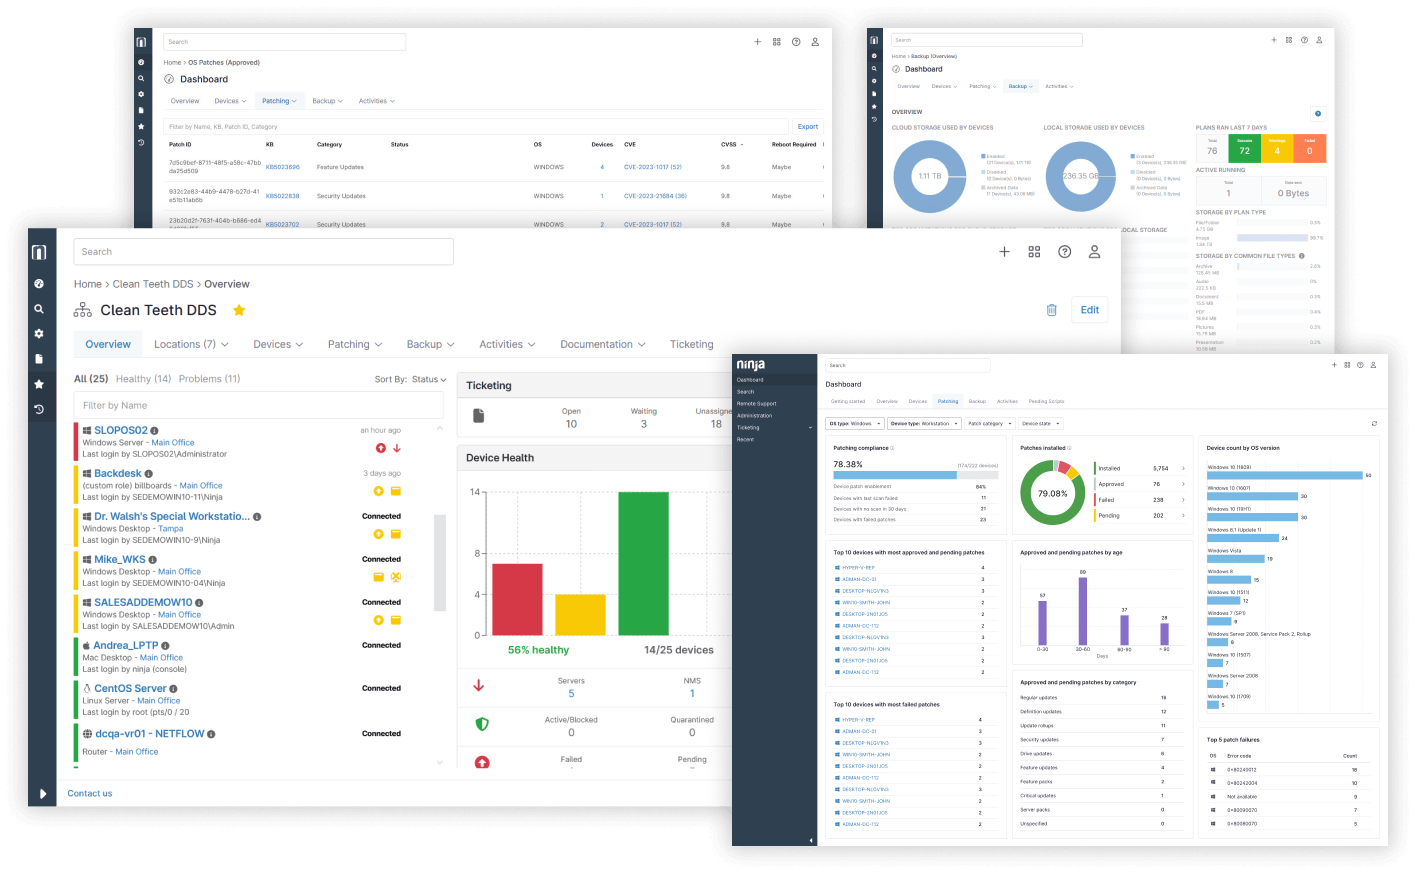Click the Edit button
Screen dimensions: 1416x874
pyautogui.click(x=1089, y=310)
